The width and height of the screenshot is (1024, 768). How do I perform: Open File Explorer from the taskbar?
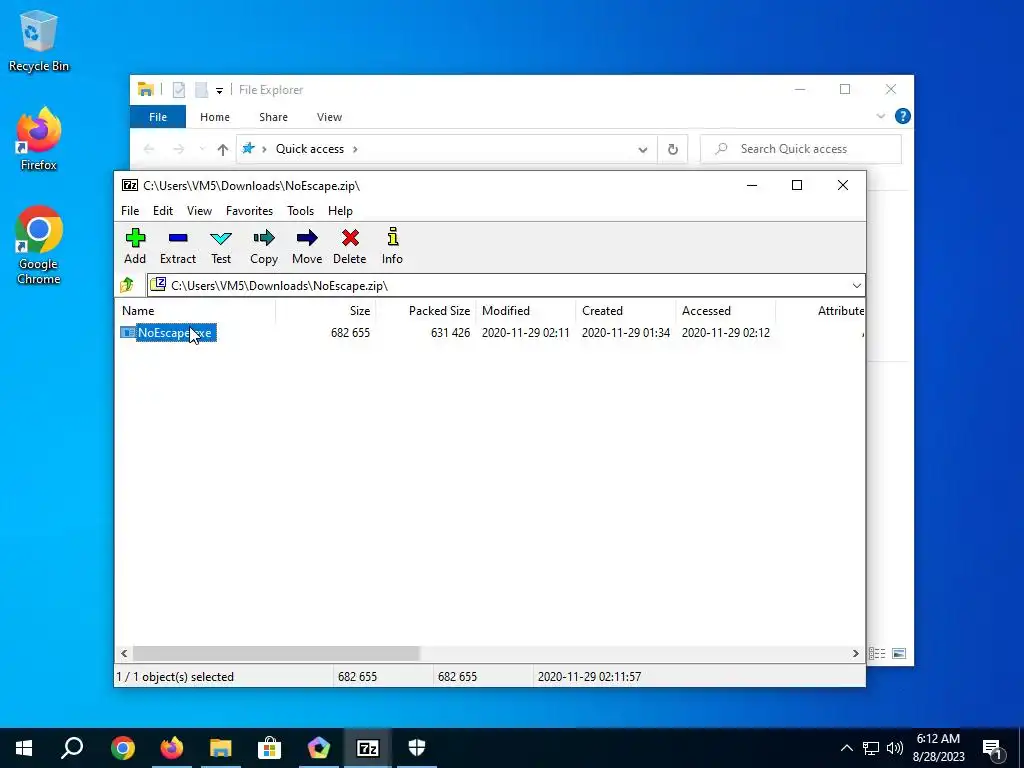[221, 748]
